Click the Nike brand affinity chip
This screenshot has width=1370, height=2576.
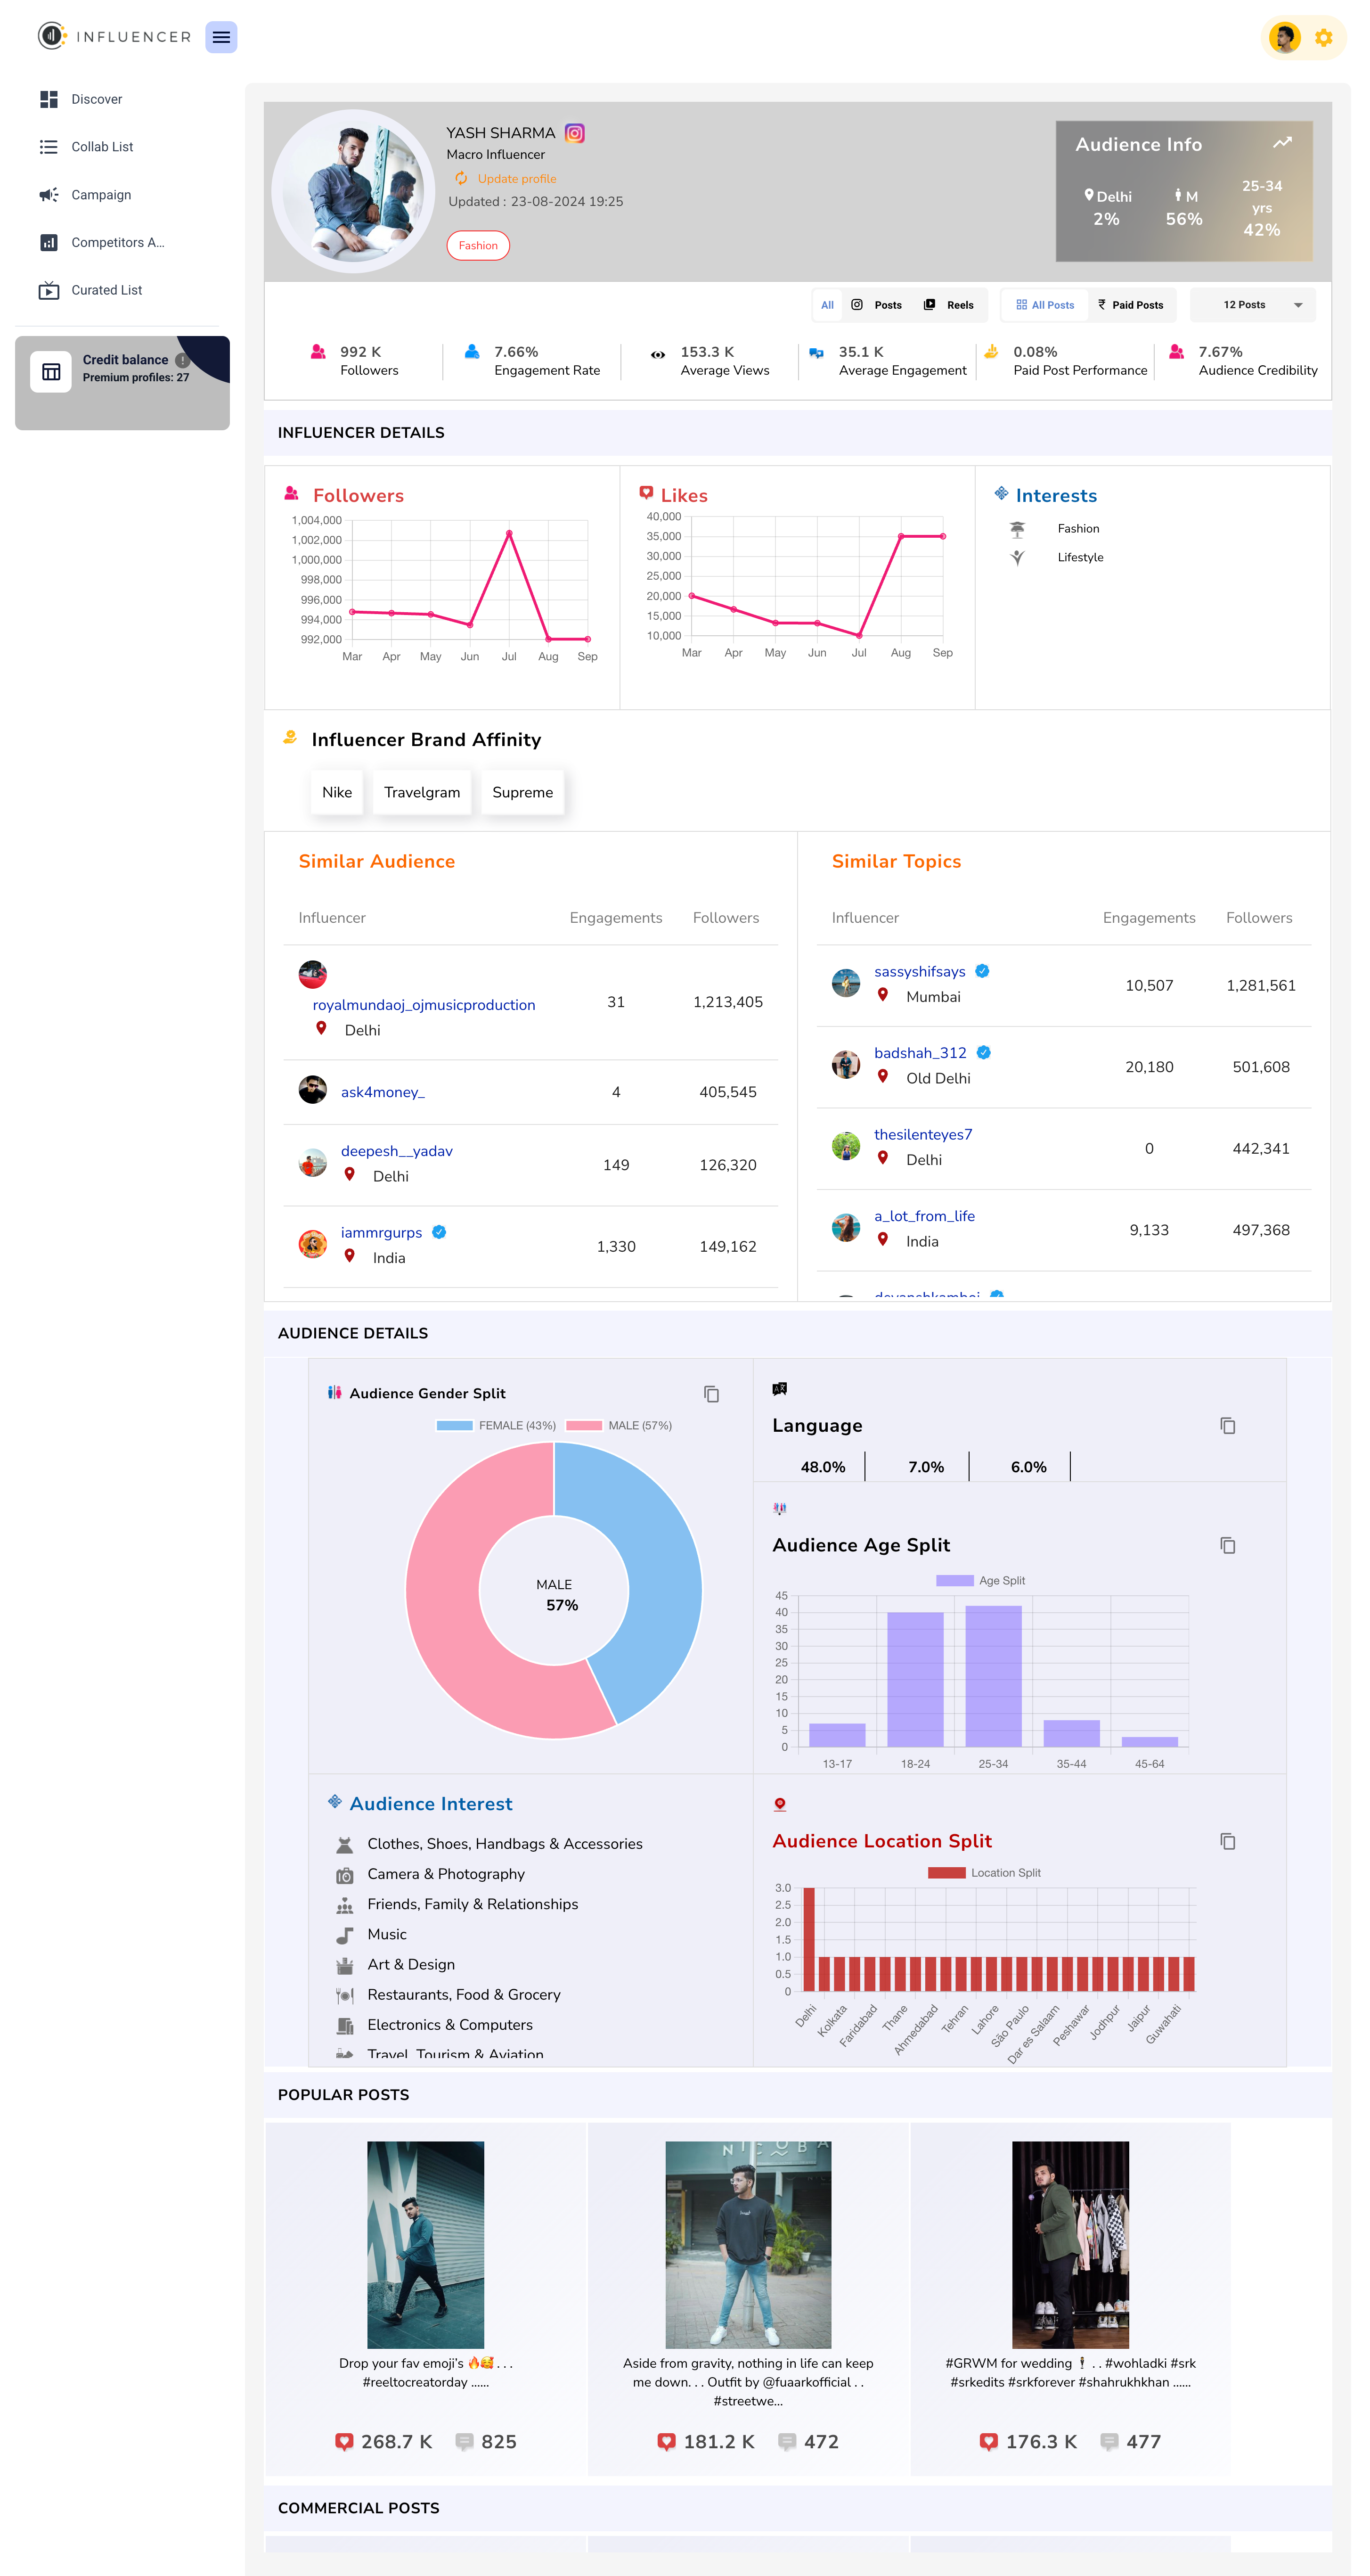(x=337, y=792)
